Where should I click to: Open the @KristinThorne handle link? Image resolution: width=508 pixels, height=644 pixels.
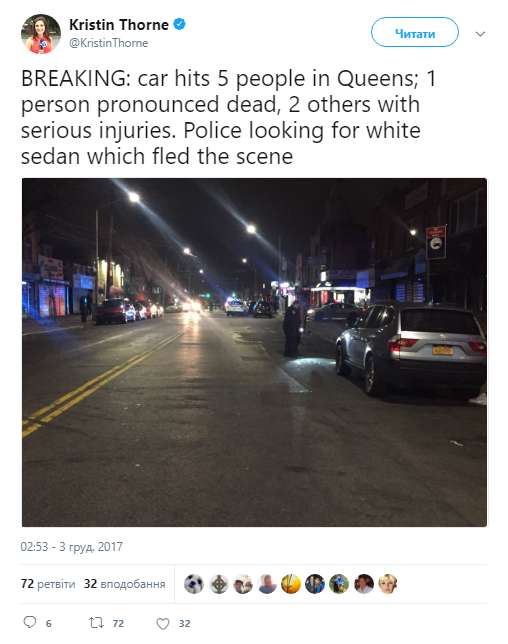[108, 43]
